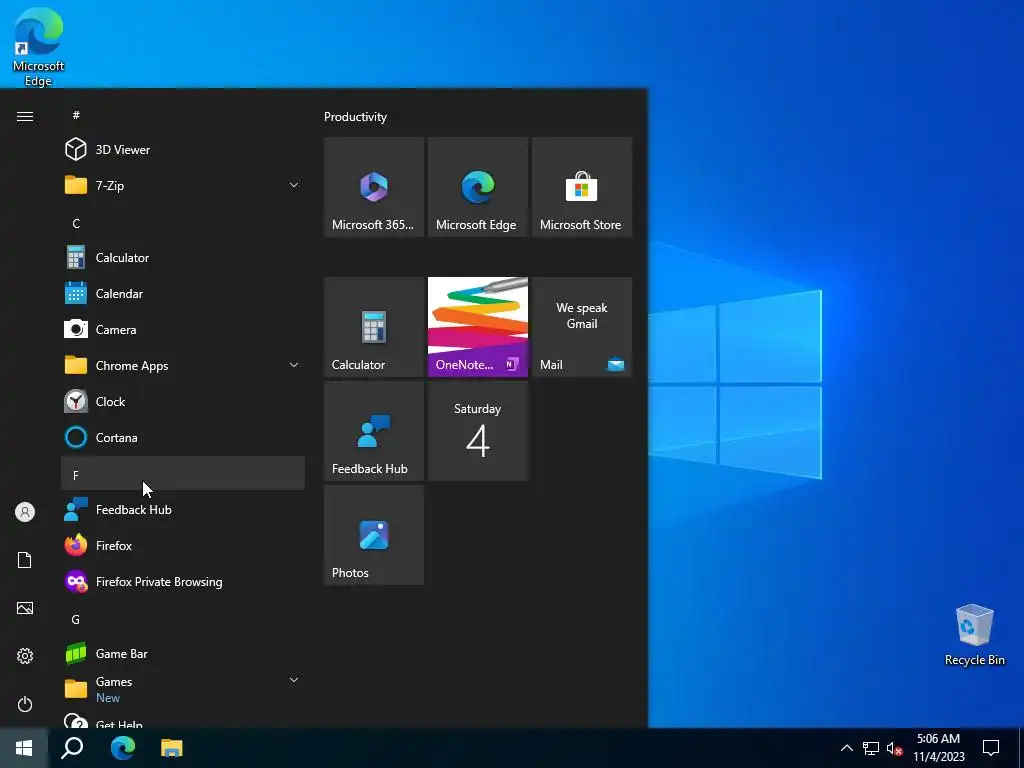
Task: Click the F letter header
Action: (183, 473)
